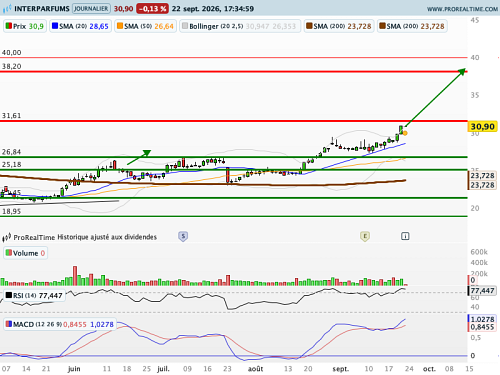Click the 38,20 resistance level label
This screenshot has width=500, height=375.
click(x=11, y=66)
